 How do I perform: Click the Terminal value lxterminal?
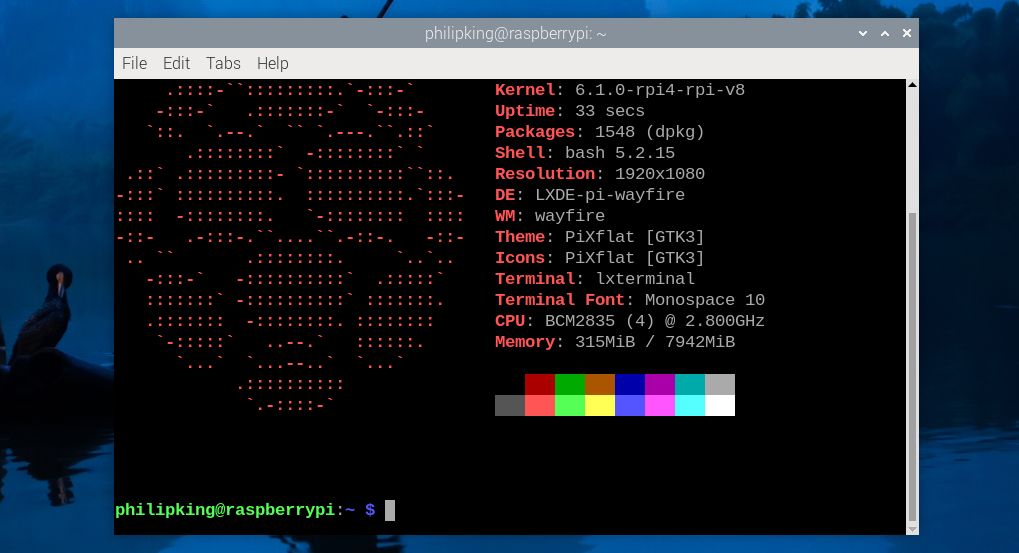pos(645,279)
